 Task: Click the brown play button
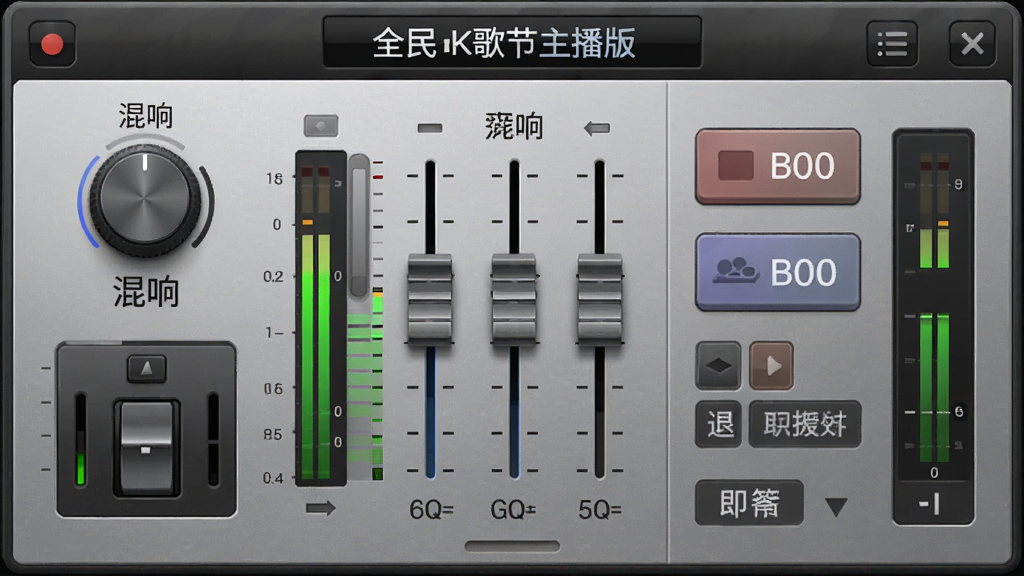771,366
